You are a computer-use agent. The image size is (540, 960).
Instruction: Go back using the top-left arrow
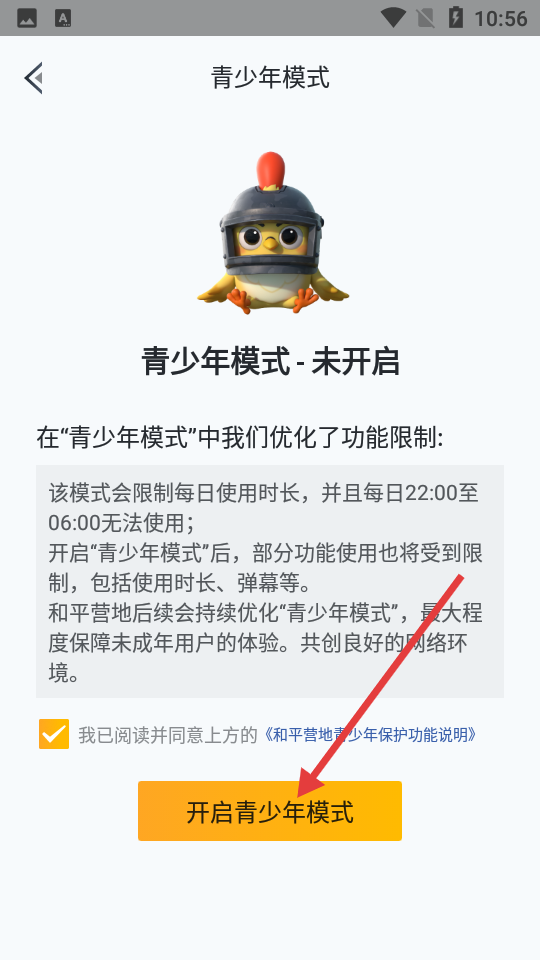coord(33,78)
